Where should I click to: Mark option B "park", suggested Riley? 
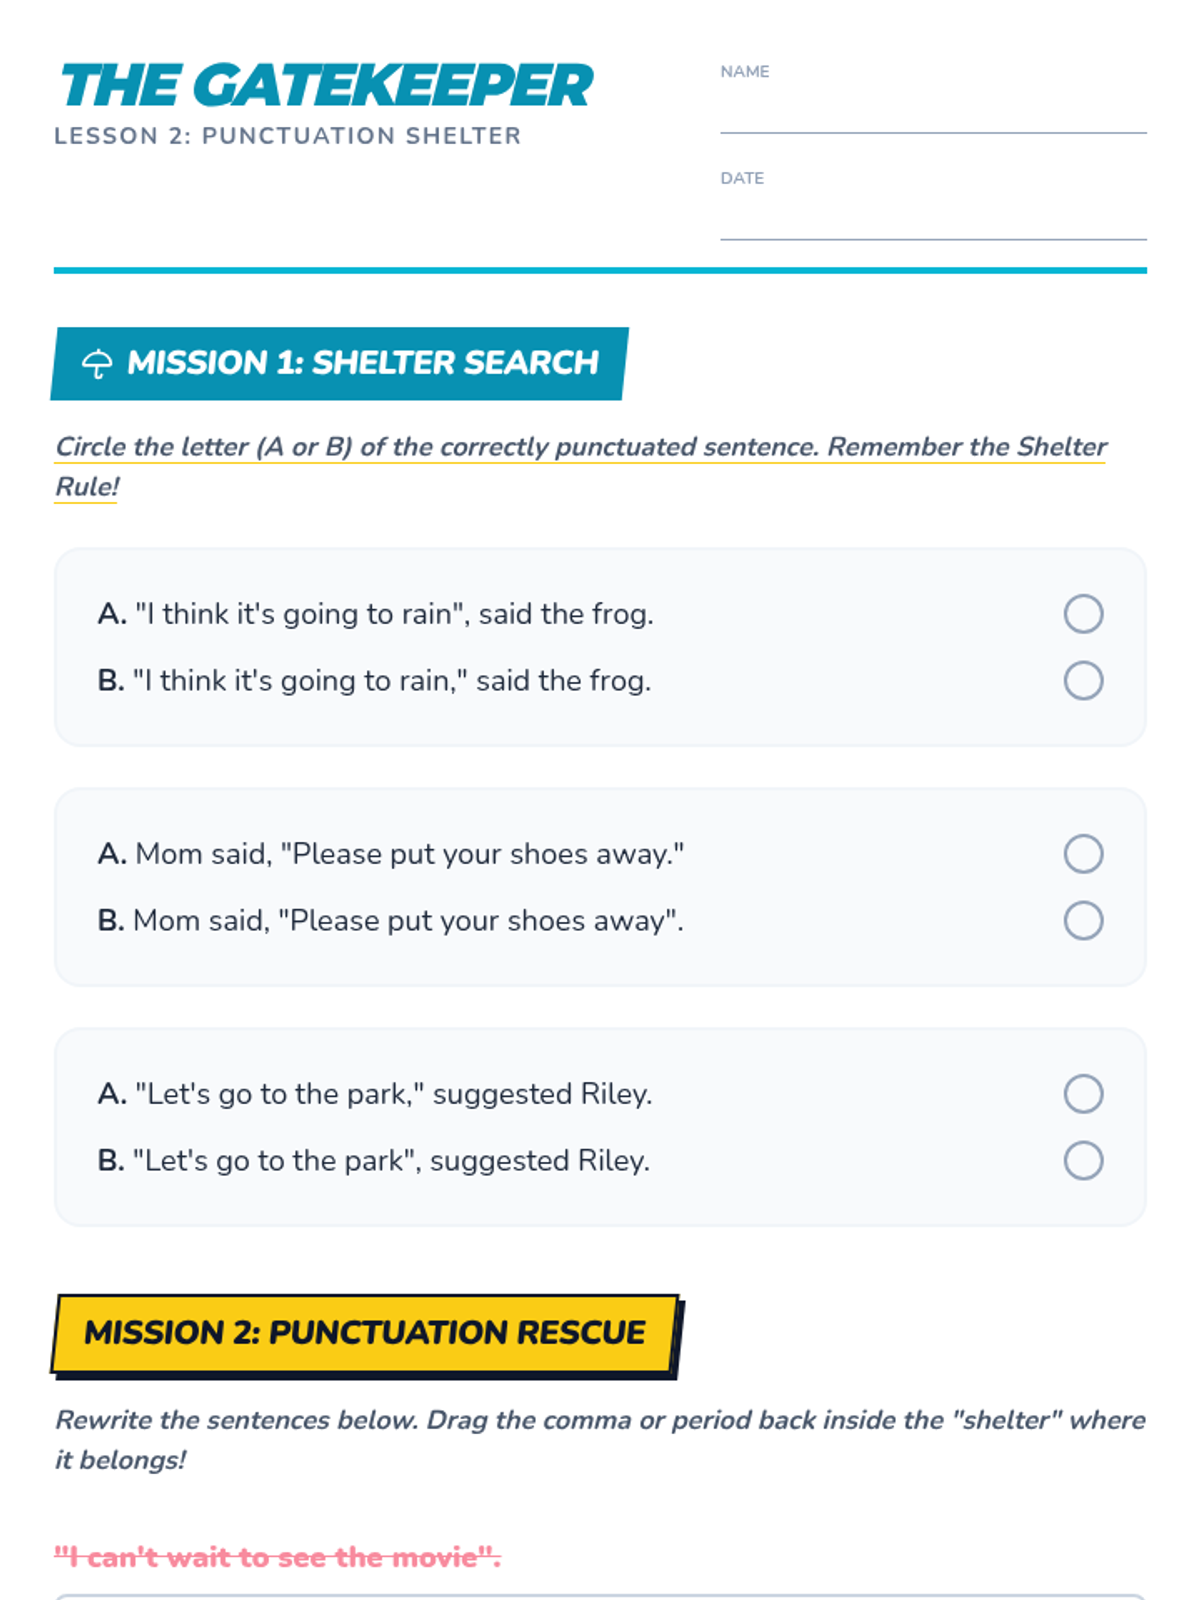click(1083, 1161)
